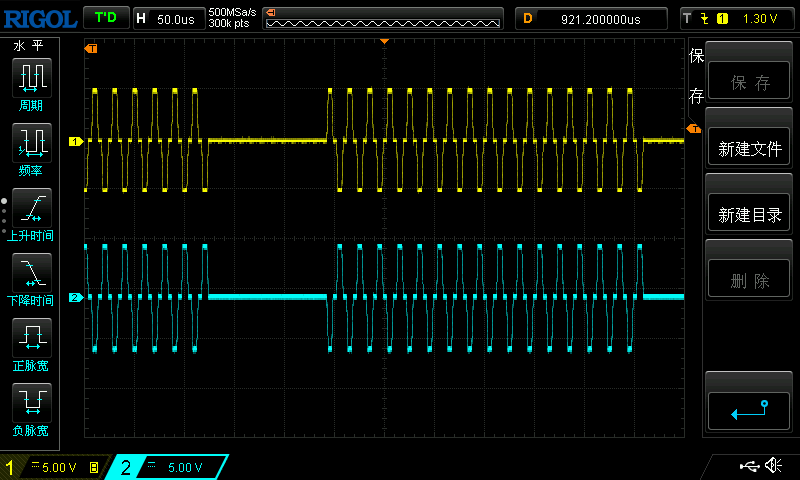Select the 频率 frequency measurement icon
Image resolution: width=800 pixels, height=480 pixels.
click(x=31, y=145)
